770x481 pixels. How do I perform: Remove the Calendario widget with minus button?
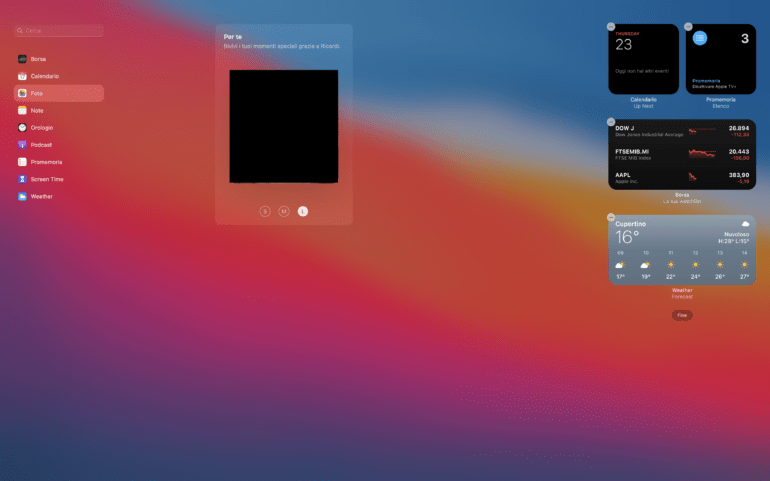[x=611, y=27]
